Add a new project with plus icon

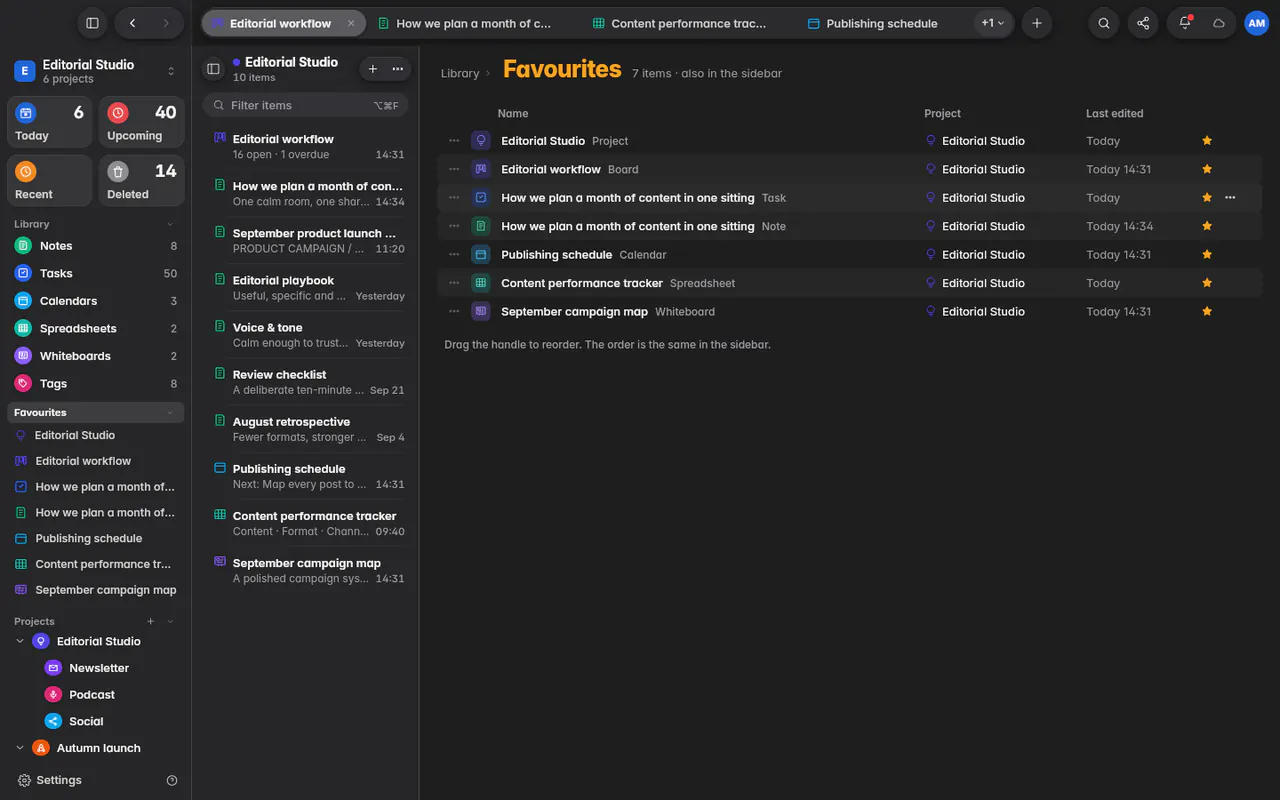tap(151, 621)
